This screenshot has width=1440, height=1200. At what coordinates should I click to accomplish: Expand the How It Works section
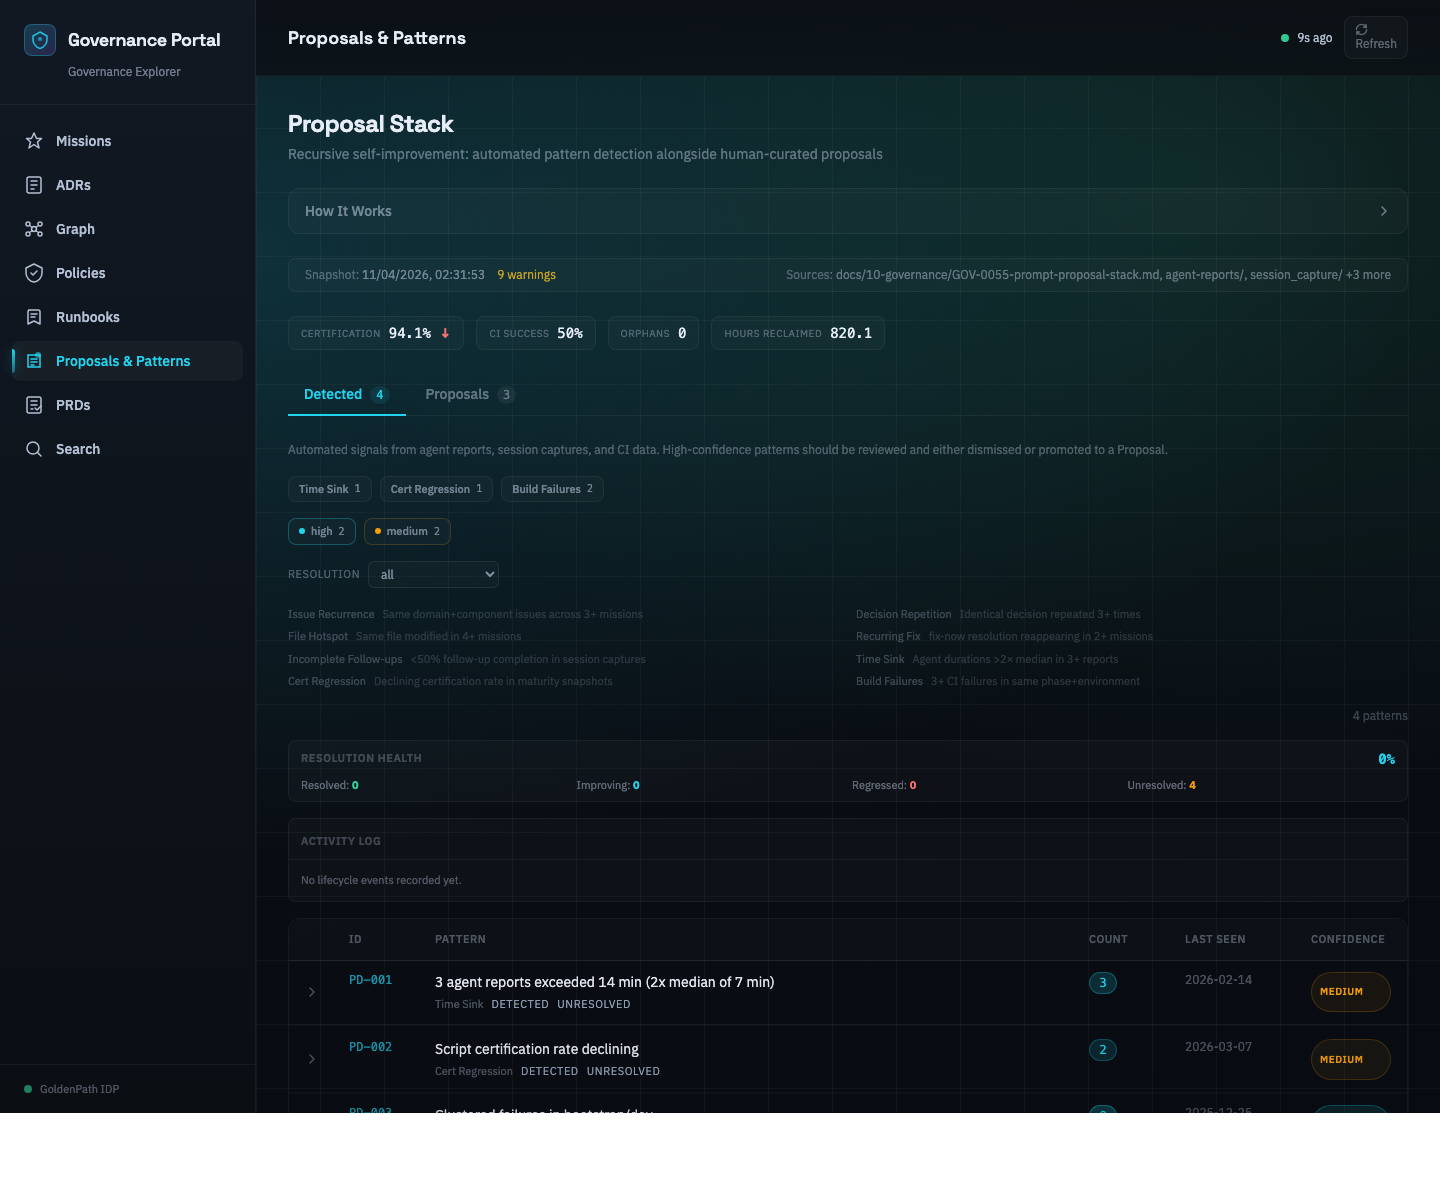(x=847, y=211)
